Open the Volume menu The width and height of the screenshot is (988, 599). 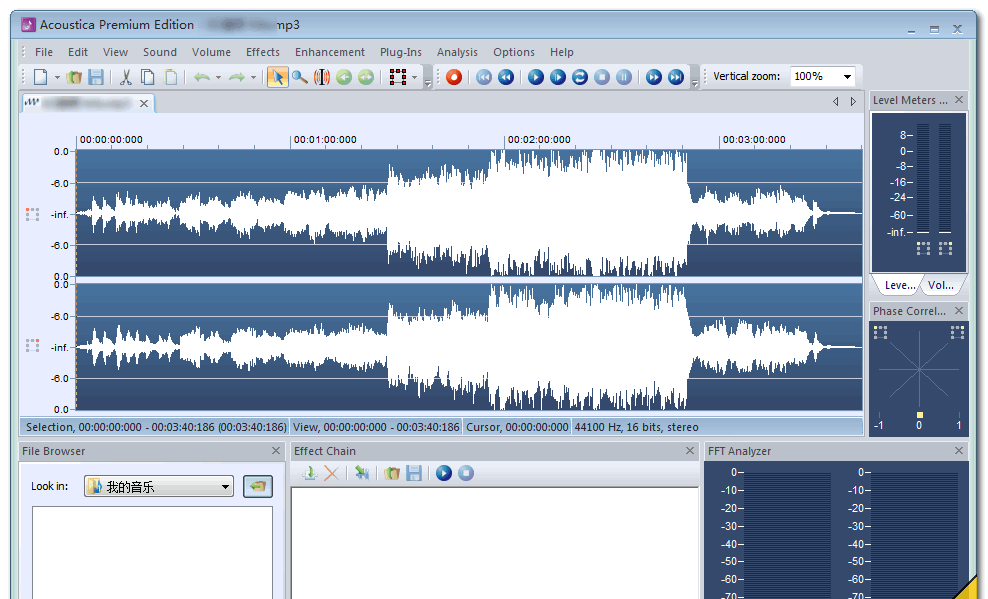211,52
